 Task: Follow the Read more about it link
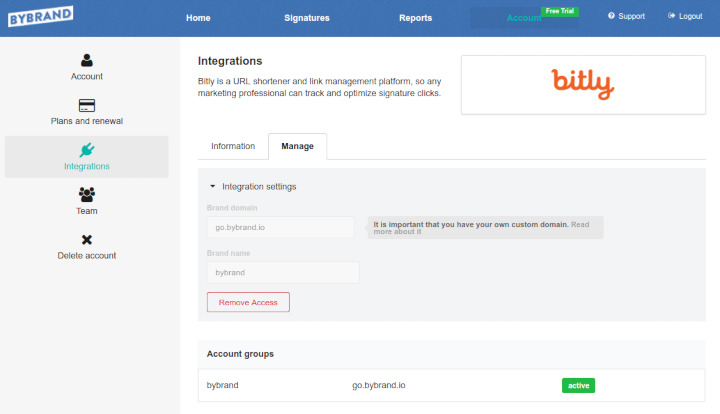481,228
